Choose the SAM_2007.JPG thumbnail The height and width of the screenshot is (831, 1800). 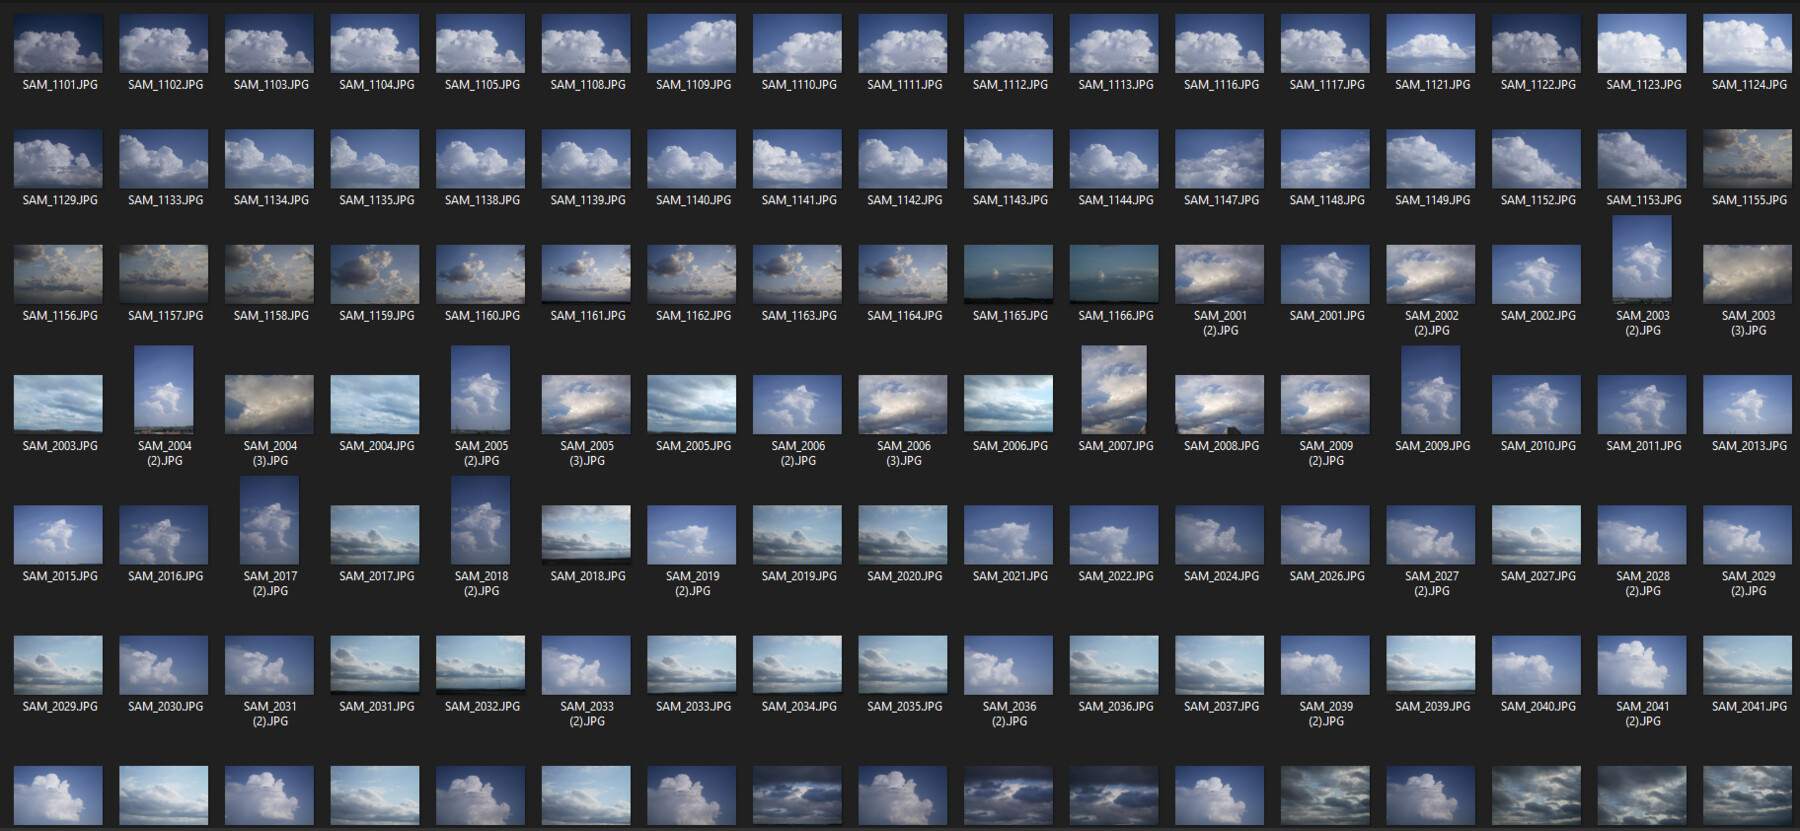click(x=1114, y=390)
